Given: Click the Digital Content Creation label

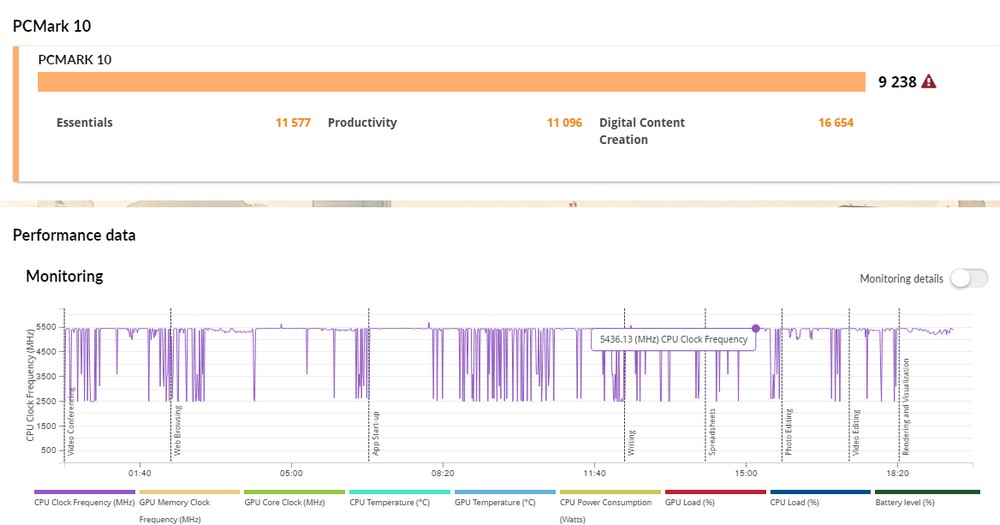Looking at the screenshot, I should pos(642,131).
